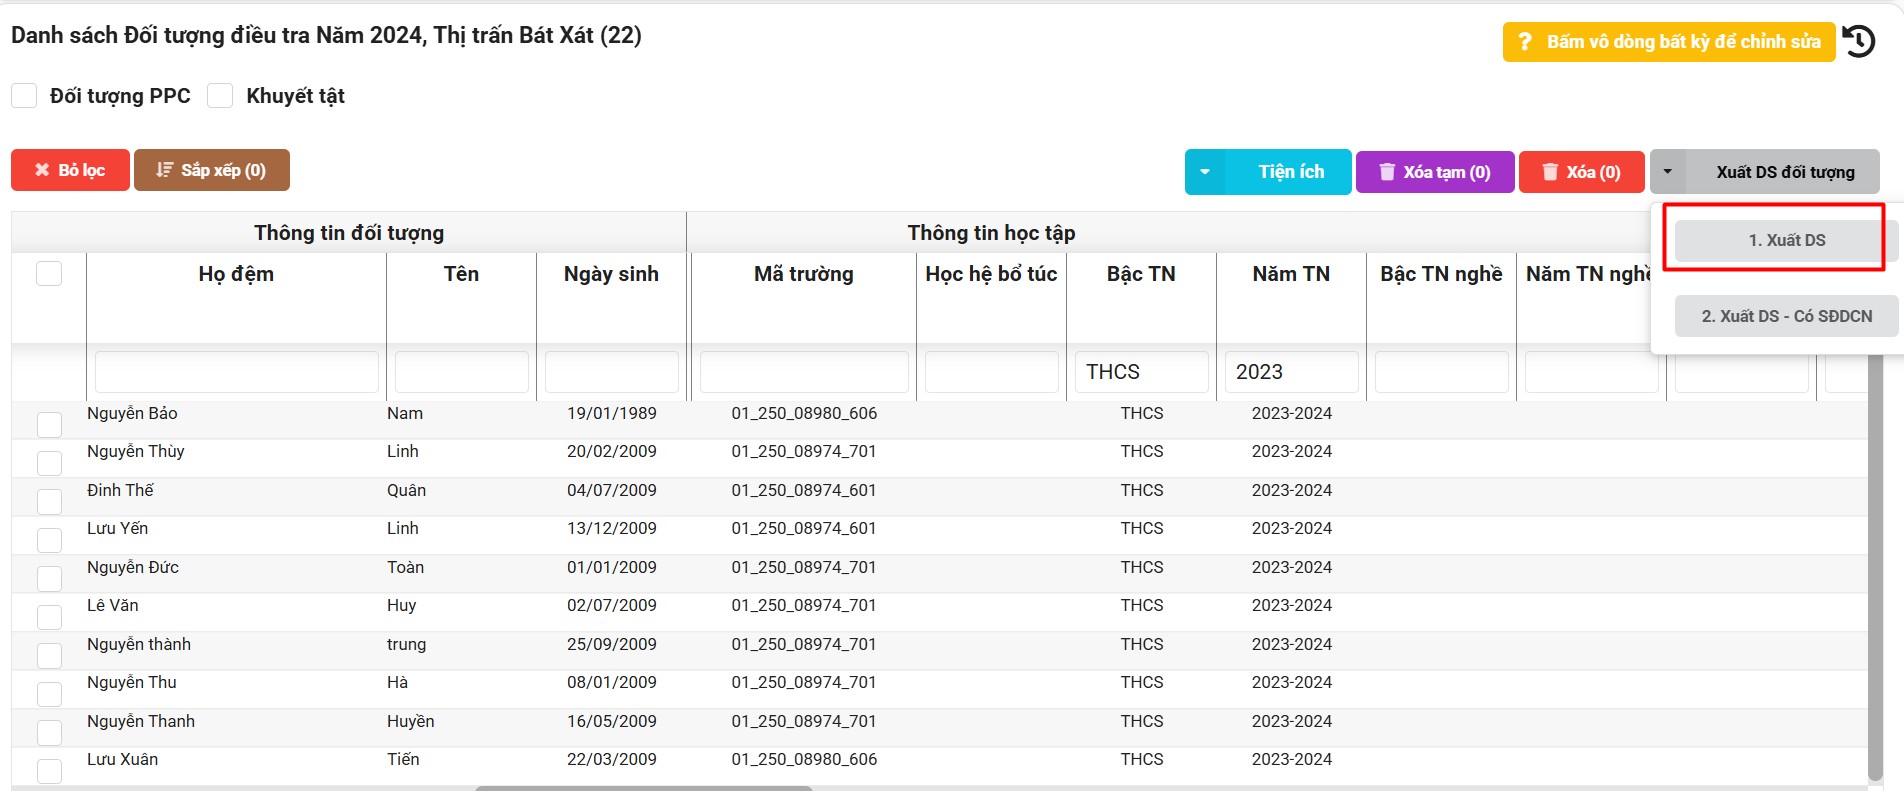The width and height of the screenshot is (1904, 791).
Task: Click the sort icon on Sắp xếp
Action: point(165,170)
